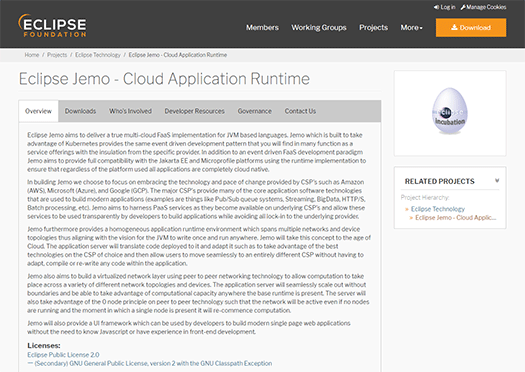The height and width of the screenshot is (372, 525).
Task: Click the Related Projects heading text
Action: click(439, 181)
